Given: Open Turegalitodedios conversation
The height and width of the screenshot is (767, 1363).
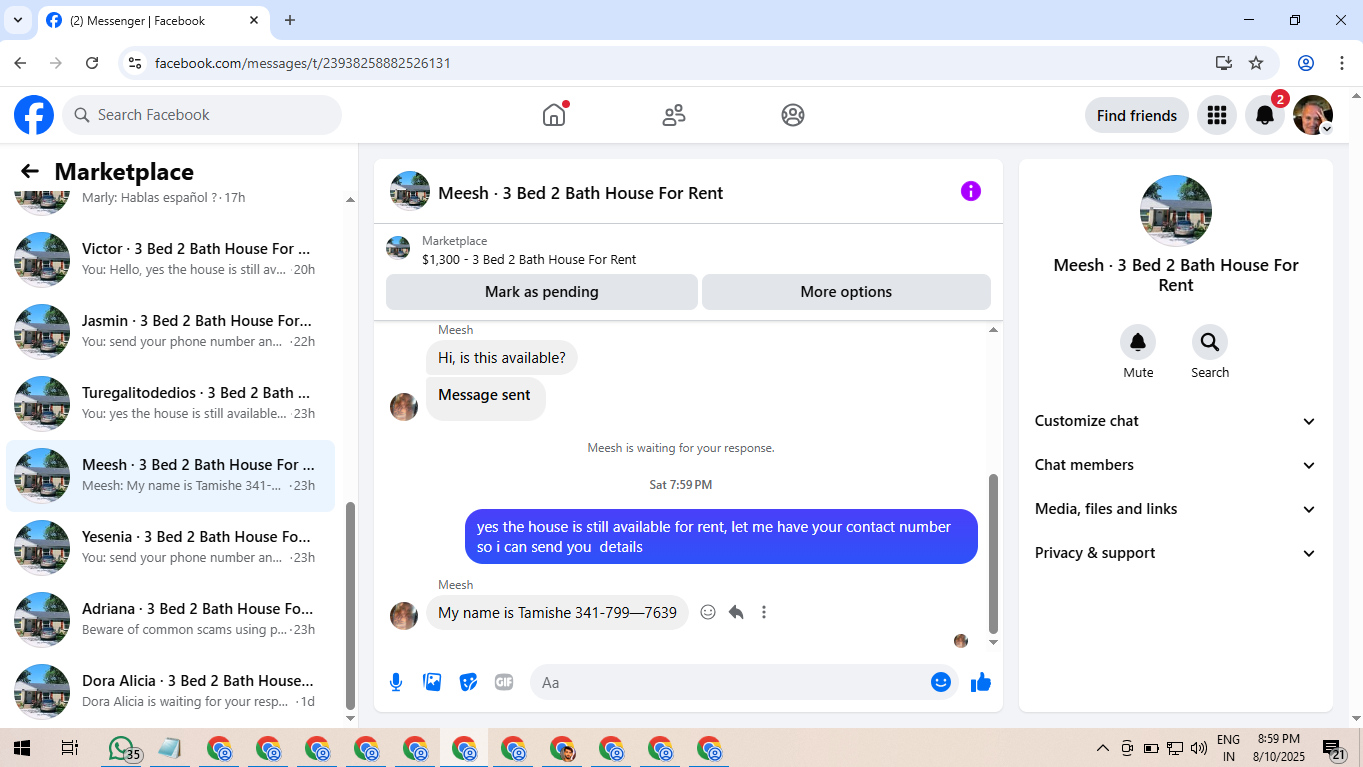Looking at the screenshot, I should point(171,403).
